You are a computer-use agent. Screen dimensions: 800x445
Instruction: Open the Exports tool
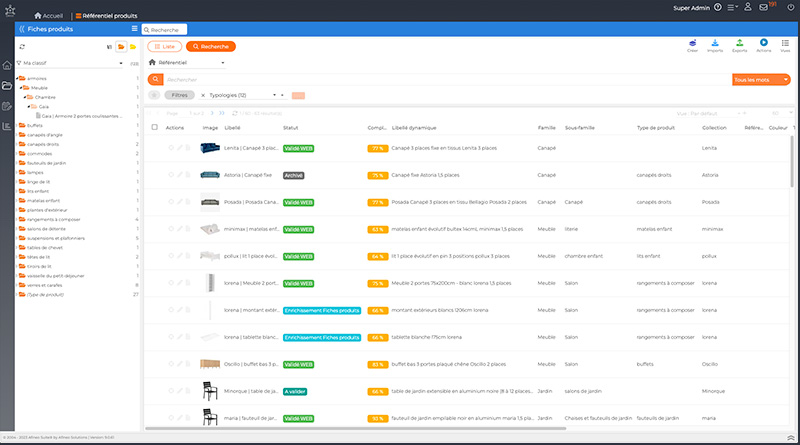pos(740,44)
